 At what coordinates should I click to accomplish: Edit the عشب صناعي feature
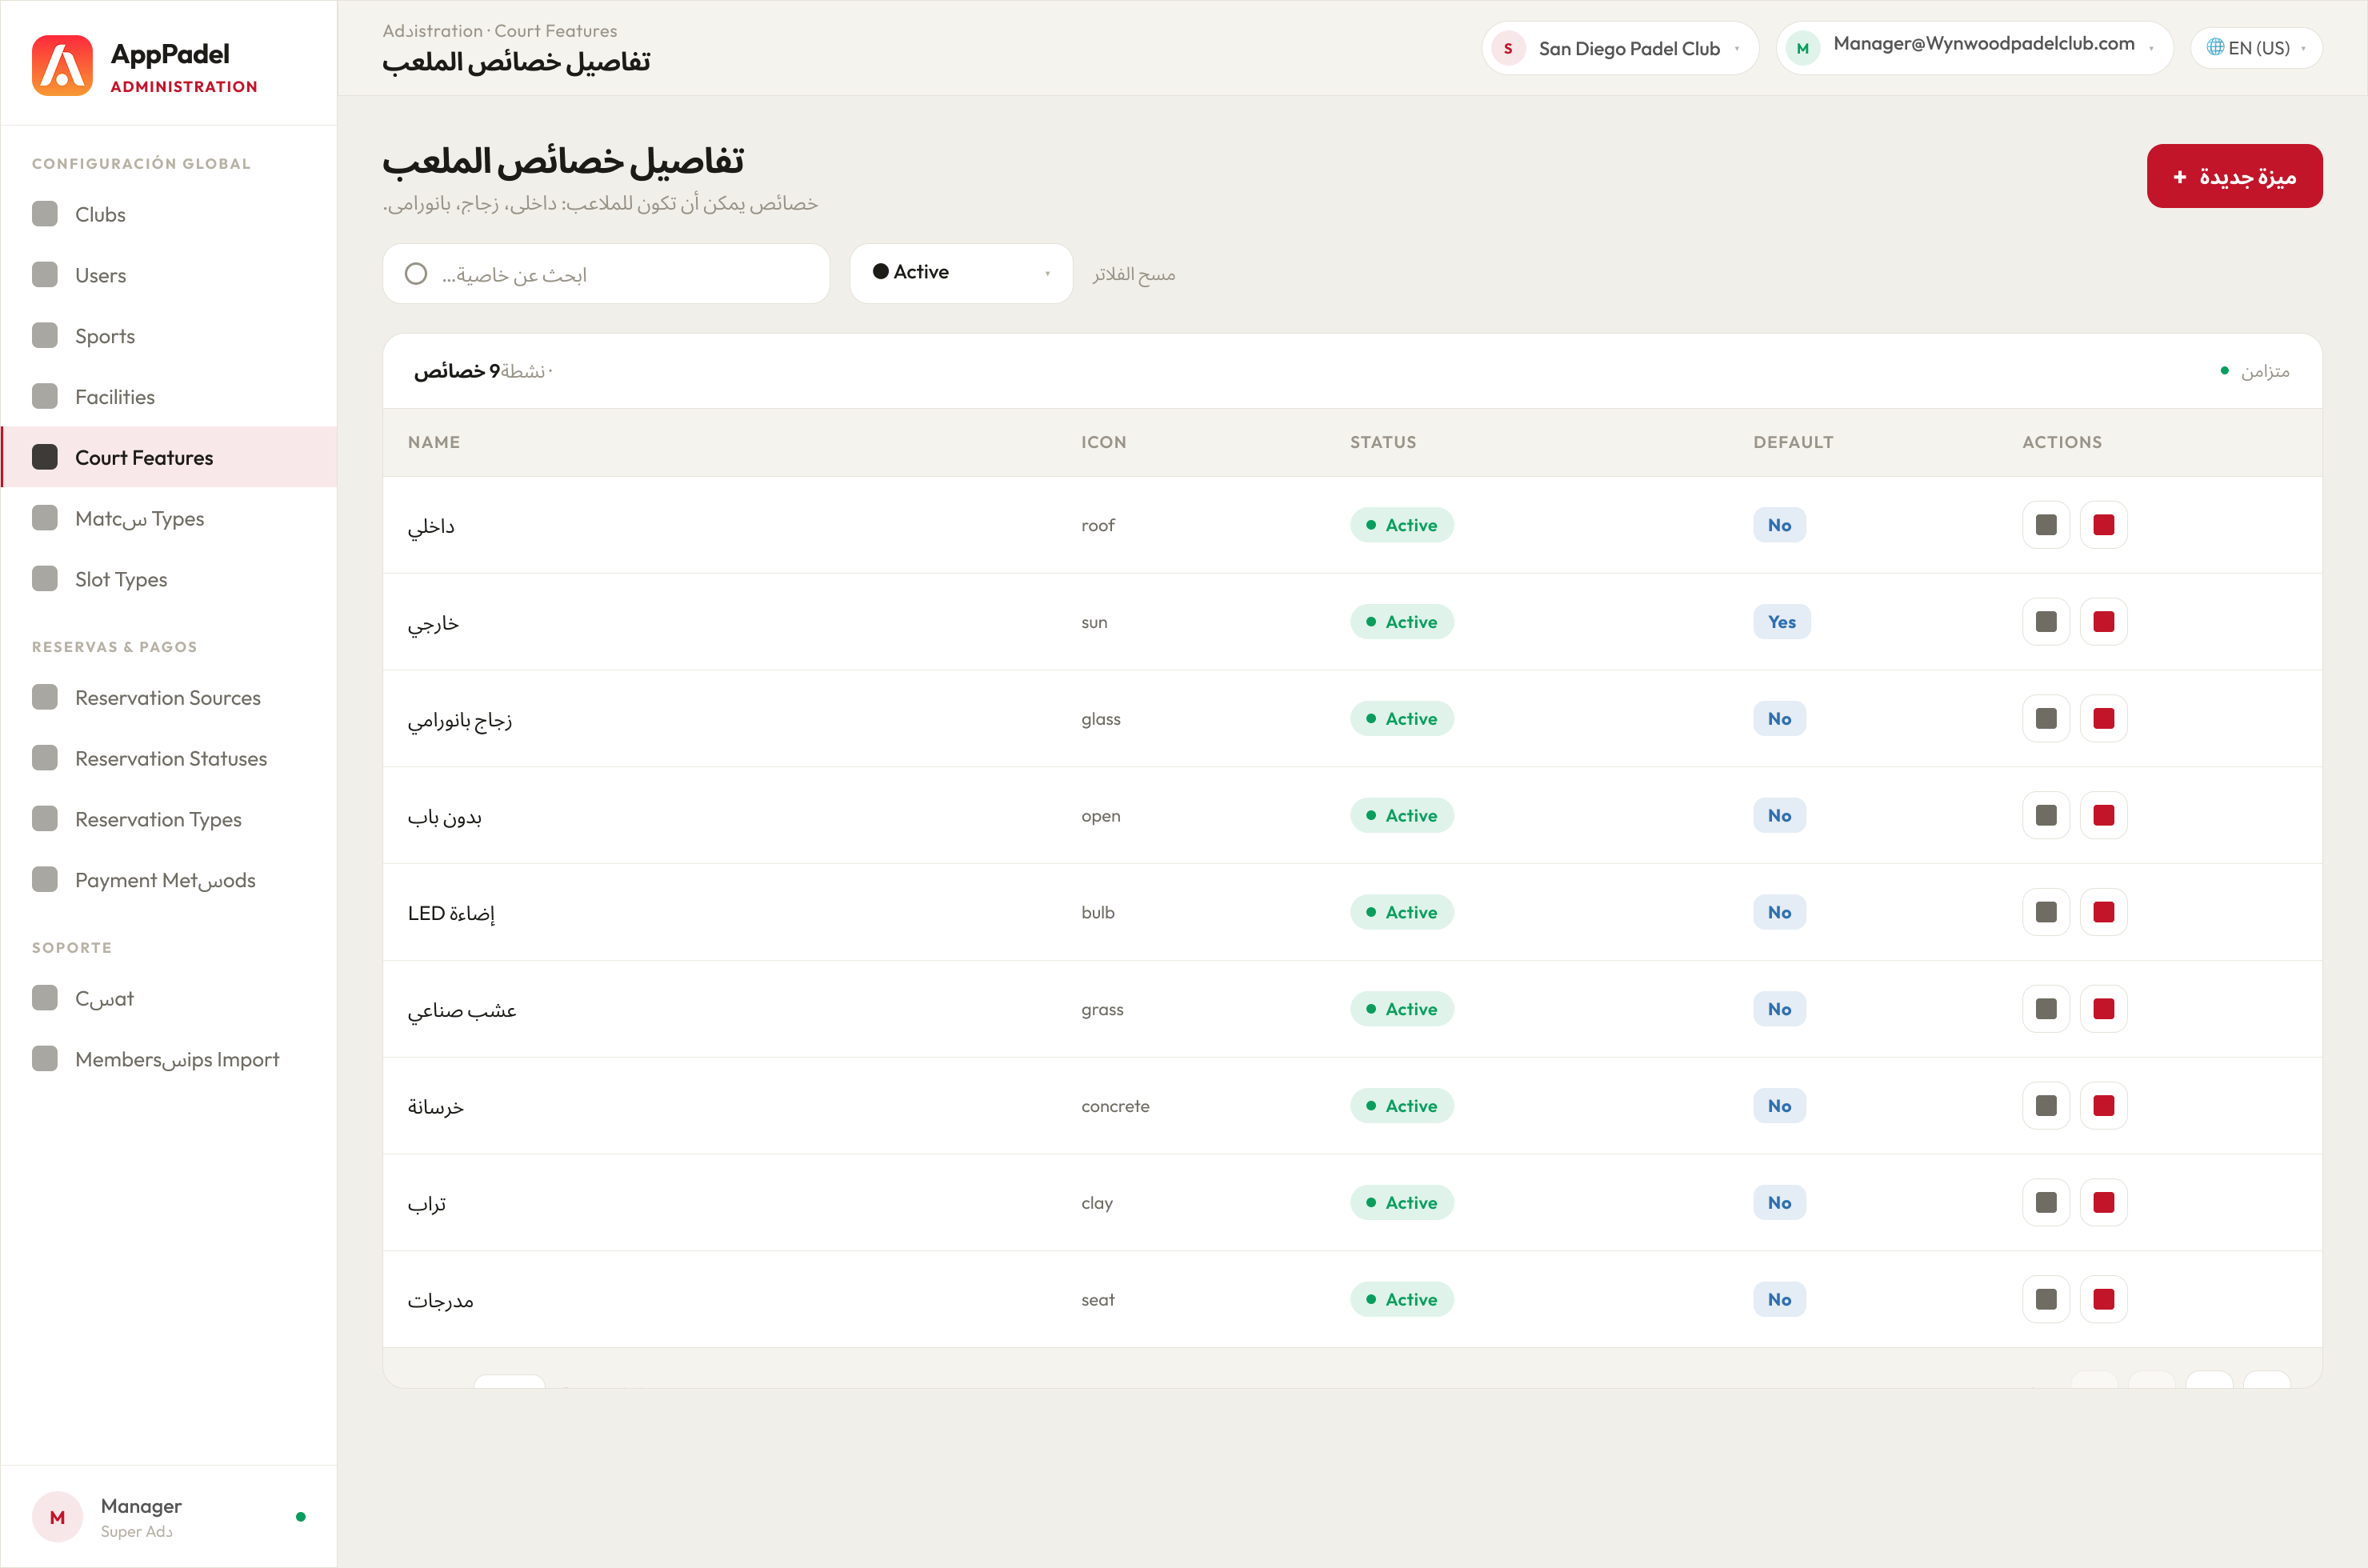pyautogui.click(x=2046, y=1009)
